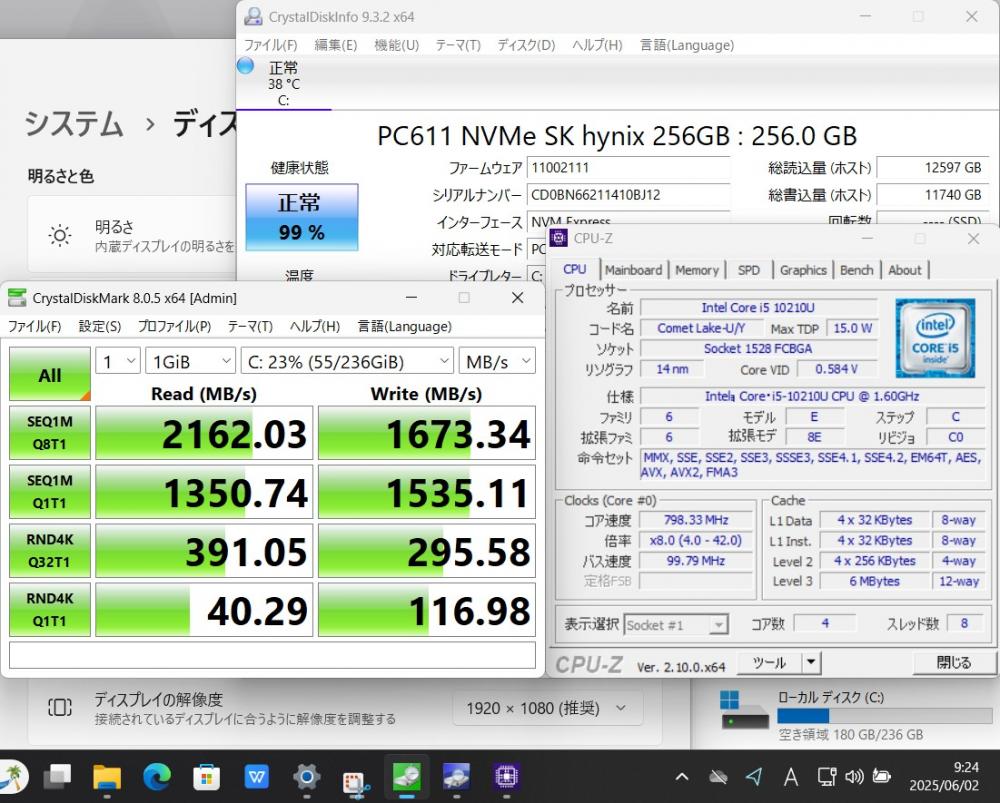Open ヘルプ(H) menu in CrystalDiskMark
Image resolution: width=1000 pixels, height=803 pixels.
[x=315, y=327]
